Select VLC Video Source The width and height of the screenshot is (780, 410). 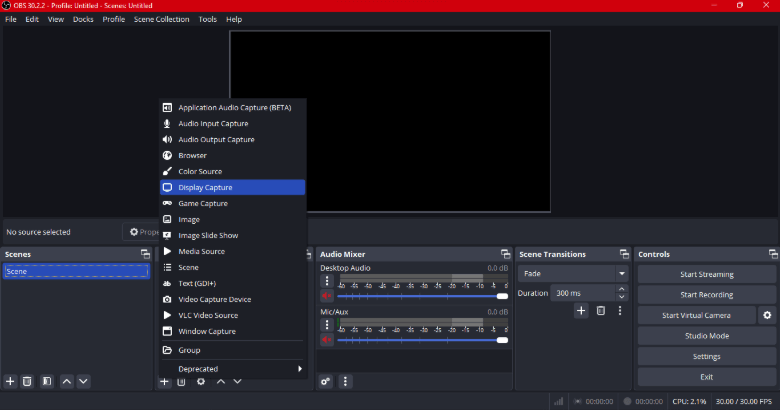[232, 315]
